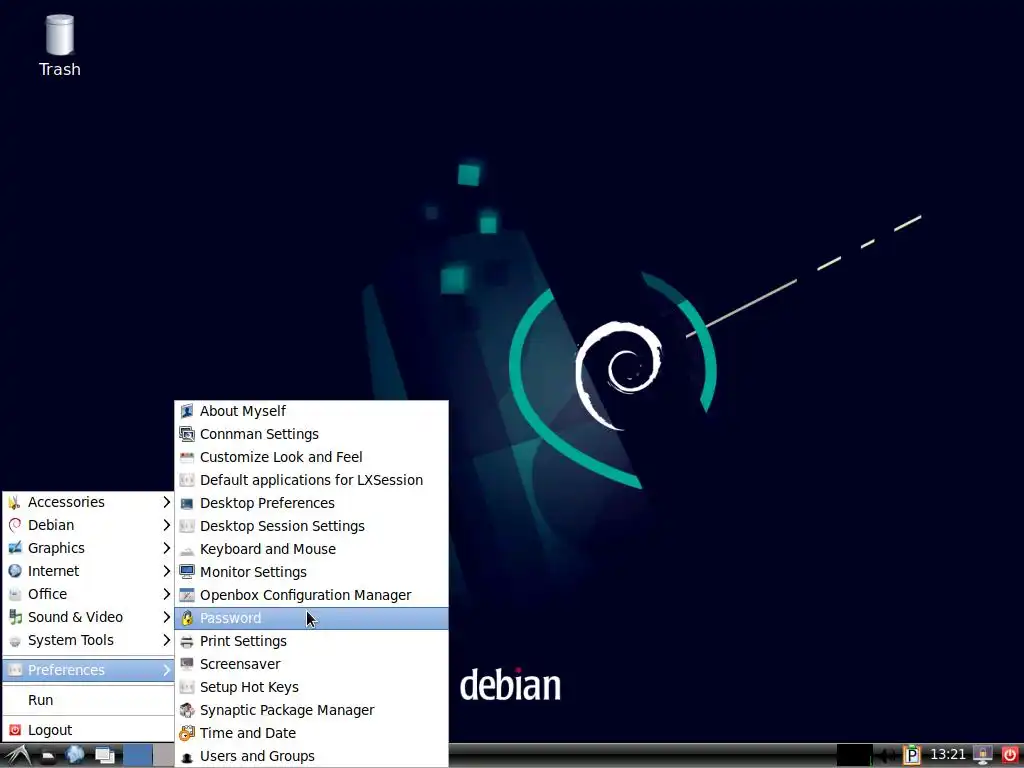
Task: Click the Desktop Preferences icon
Action: (187, 504)
